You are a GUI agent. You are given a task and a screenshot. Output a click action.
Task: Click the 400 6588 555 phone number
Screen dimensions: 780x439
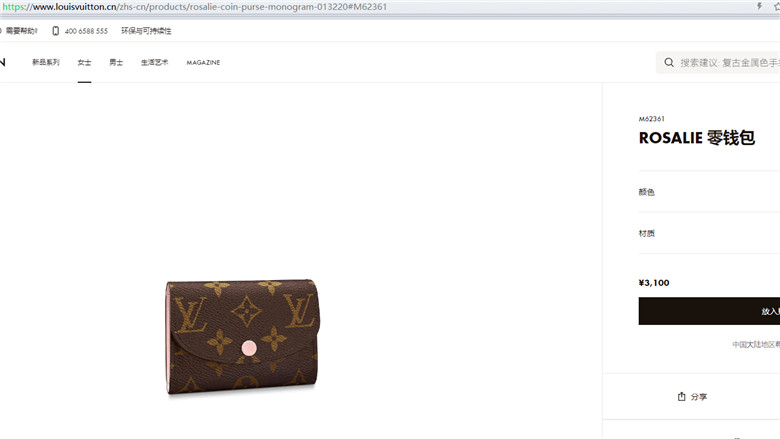pyautogui.click(x=86, y=31)
